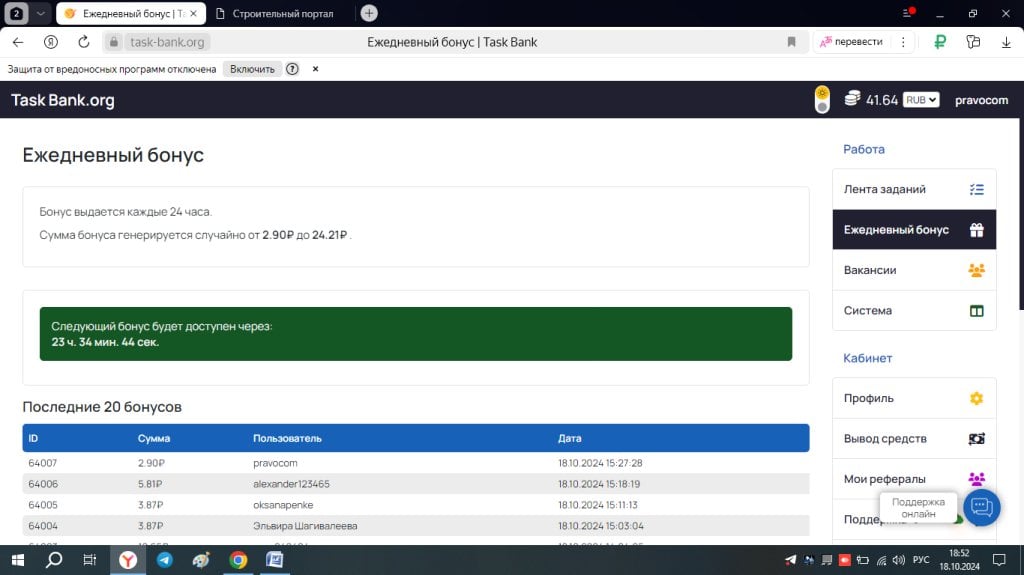
Task: Open Telegram from the taskbar
Action: click(165, 560)
